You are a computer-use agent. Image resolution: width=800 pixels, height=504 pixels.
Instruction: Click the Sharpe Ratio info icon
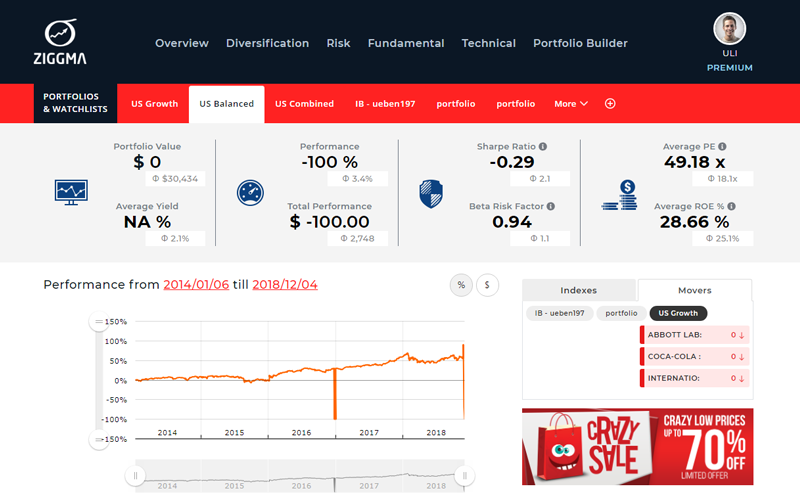point(543,146)
